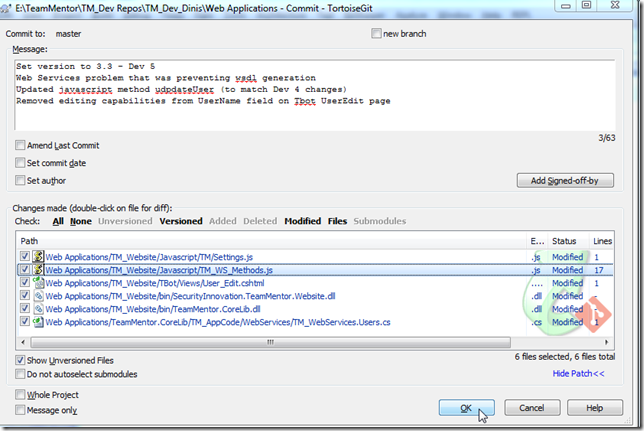Uncheck User_Edit.cshtml file checkbox
The width and height of the screenshot is (644, 431).
pos(25,283)
